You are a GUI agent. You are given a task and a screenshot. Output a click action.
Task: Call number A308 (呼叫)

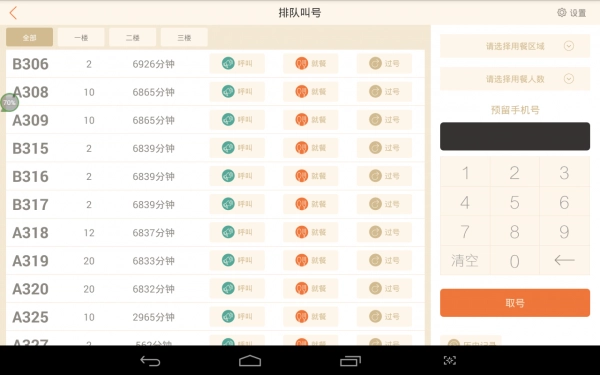(x=237, y=91)
